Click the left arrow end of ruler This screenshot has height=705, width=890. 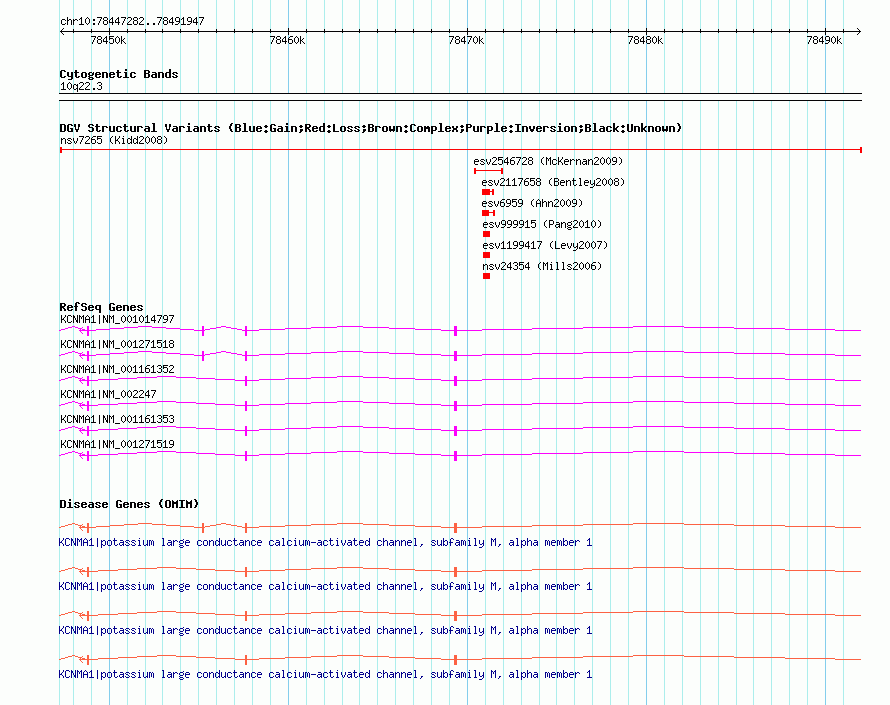pyautogui.click(x=63, y=32)
